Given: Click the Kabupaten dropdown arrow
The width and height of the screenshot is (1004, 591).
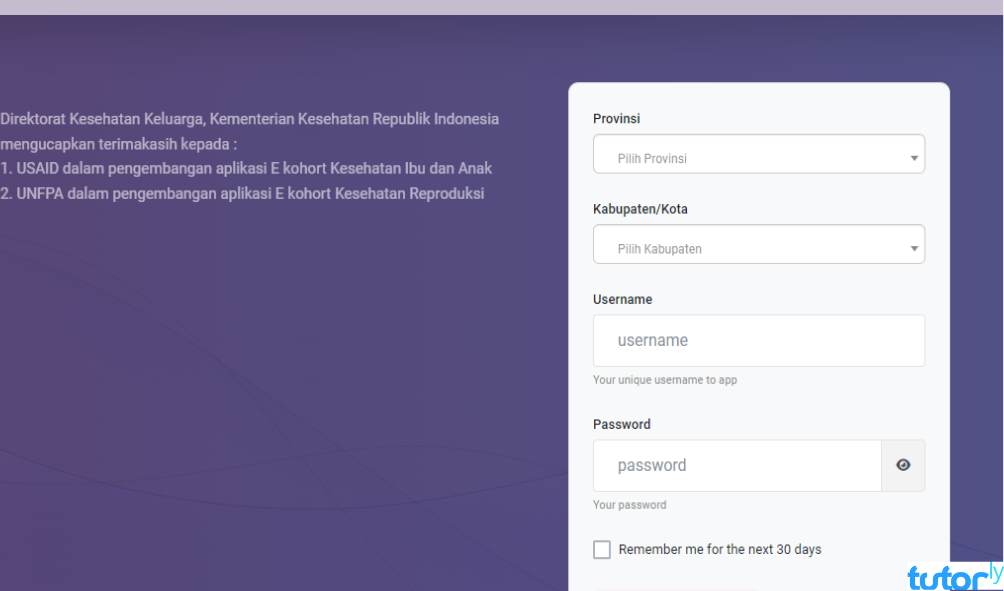Looking at the screenshot, I should pyautogui.click(x=914, y=248).
